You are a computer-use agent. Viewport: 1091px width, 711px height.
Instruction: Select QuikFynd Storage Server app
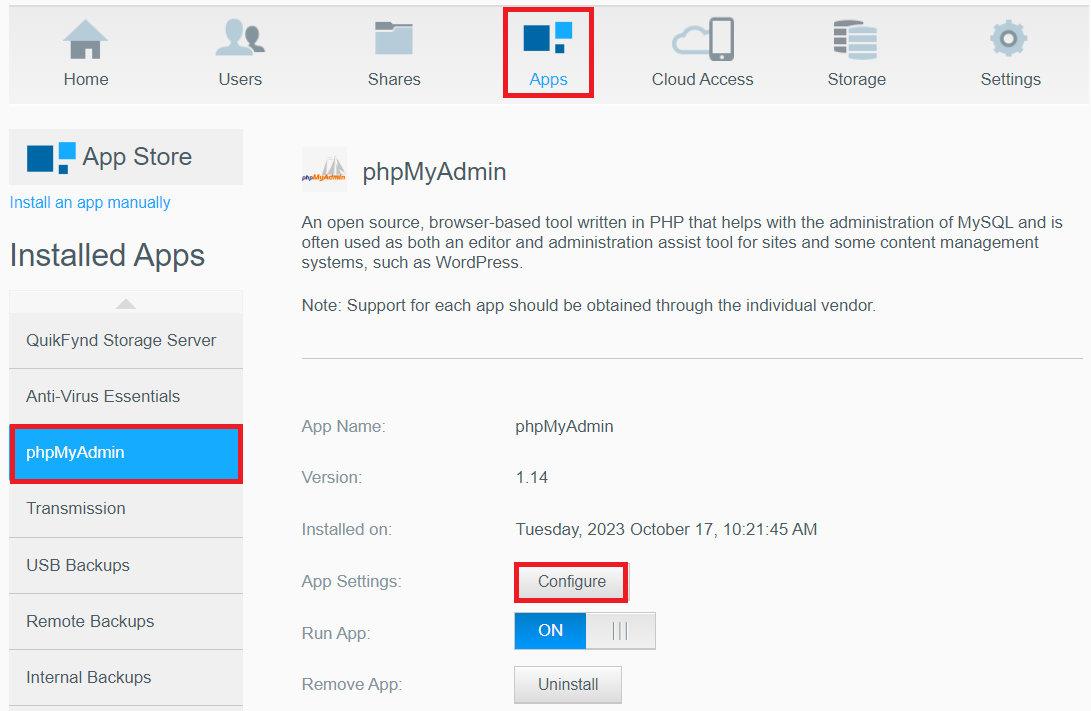pos(126,340)
